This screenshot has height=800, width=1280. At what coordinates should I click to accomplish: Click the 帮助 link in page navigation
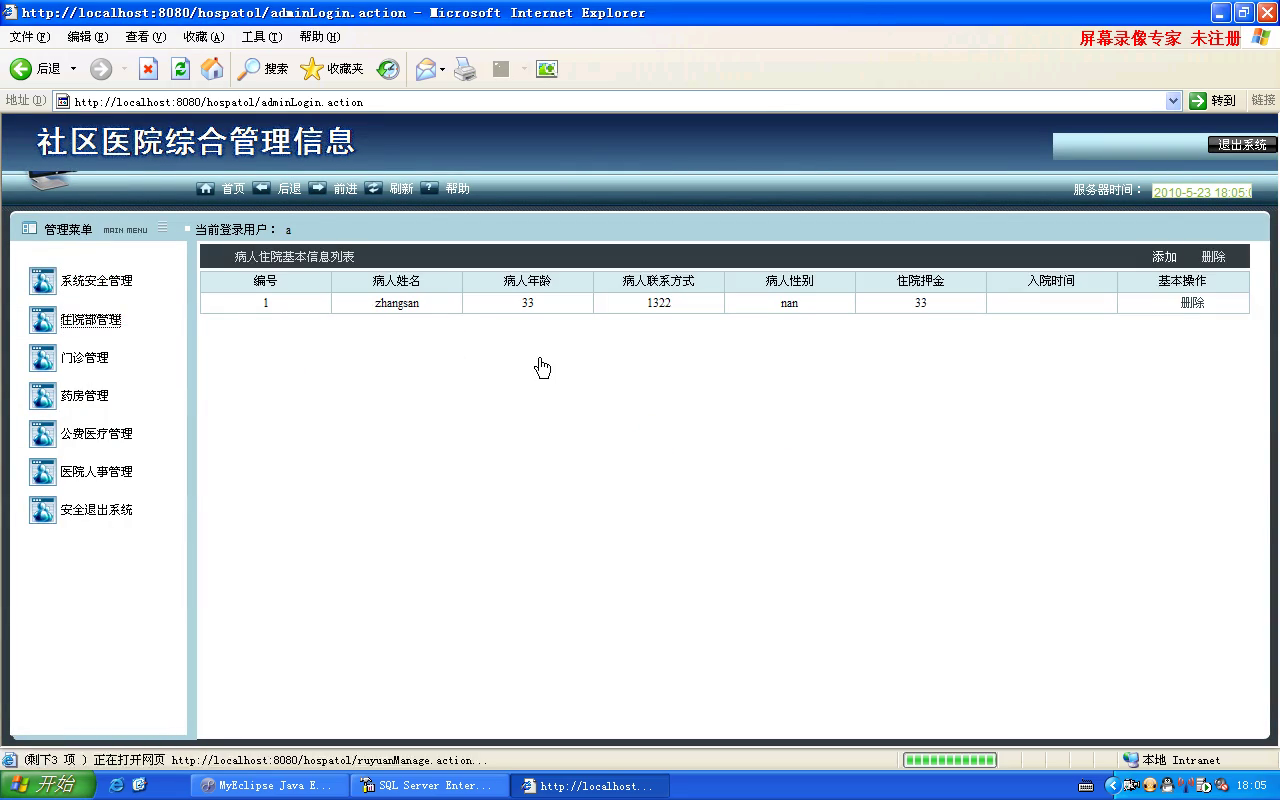click(457, 189)
